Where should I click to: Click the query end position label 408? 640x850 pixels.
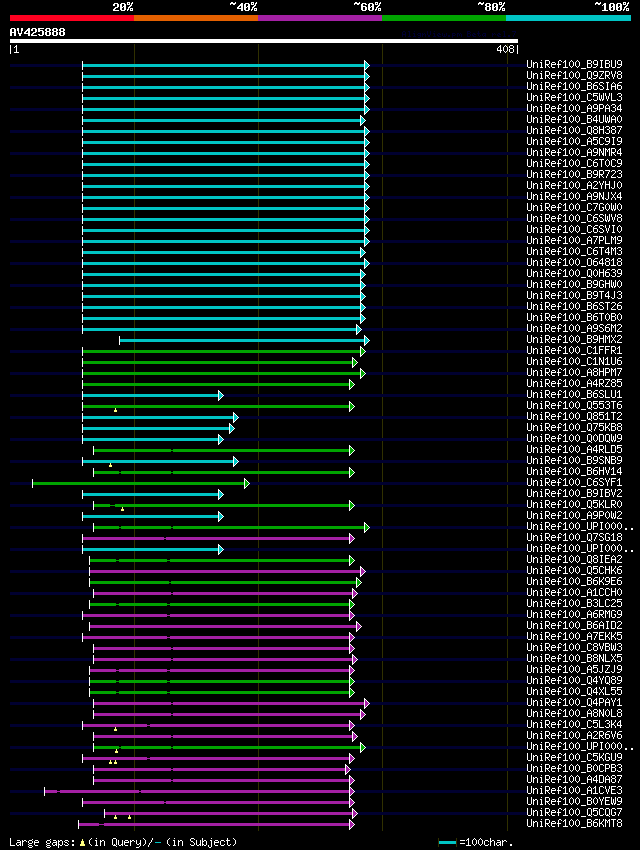(505, 49)
